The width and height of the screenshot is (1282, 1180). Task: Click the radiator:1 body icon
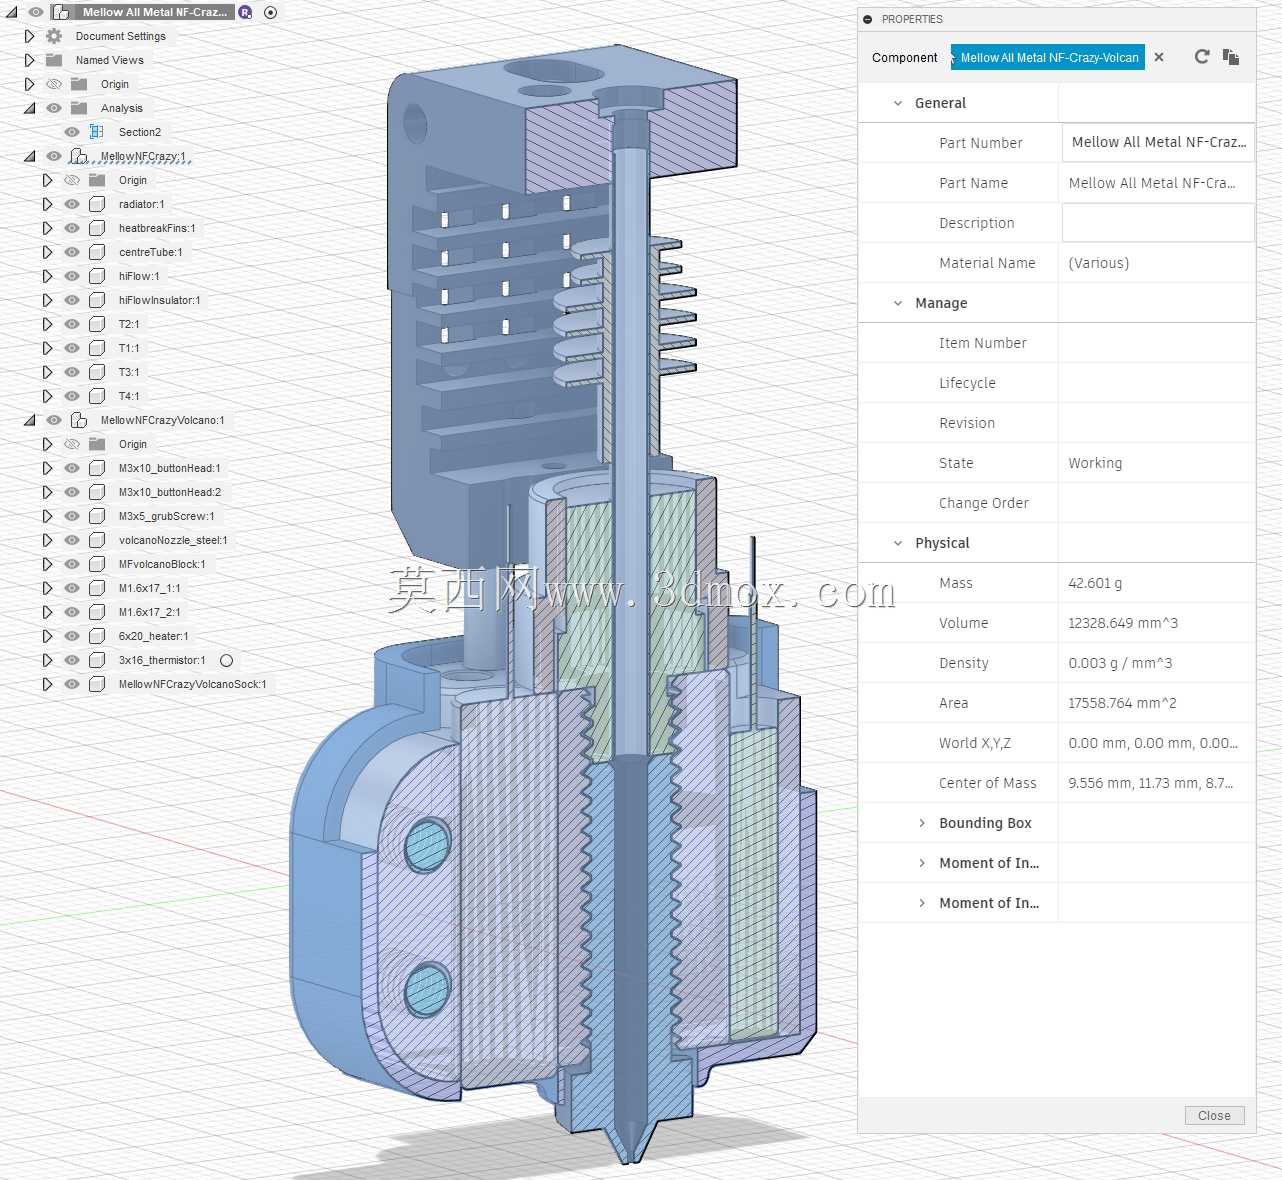click(x=97, y=204)
